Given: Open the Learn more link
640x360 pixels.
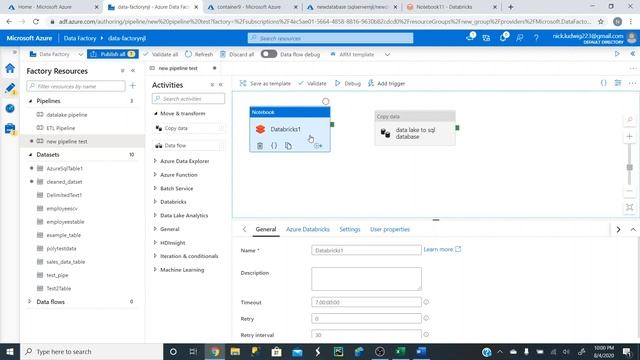Looking at the screenshot, I should pyautogui.click(x=442, y=249).
